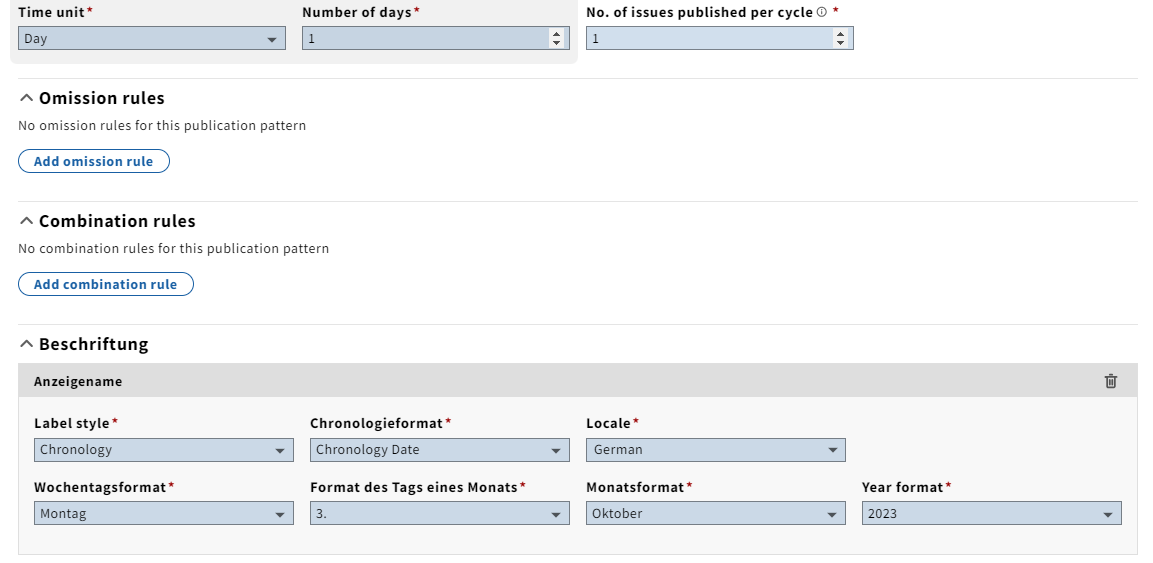Viewport: 1153px width, 563px height.
Task: Open the Year format dropdown
Action: [992, 514]
